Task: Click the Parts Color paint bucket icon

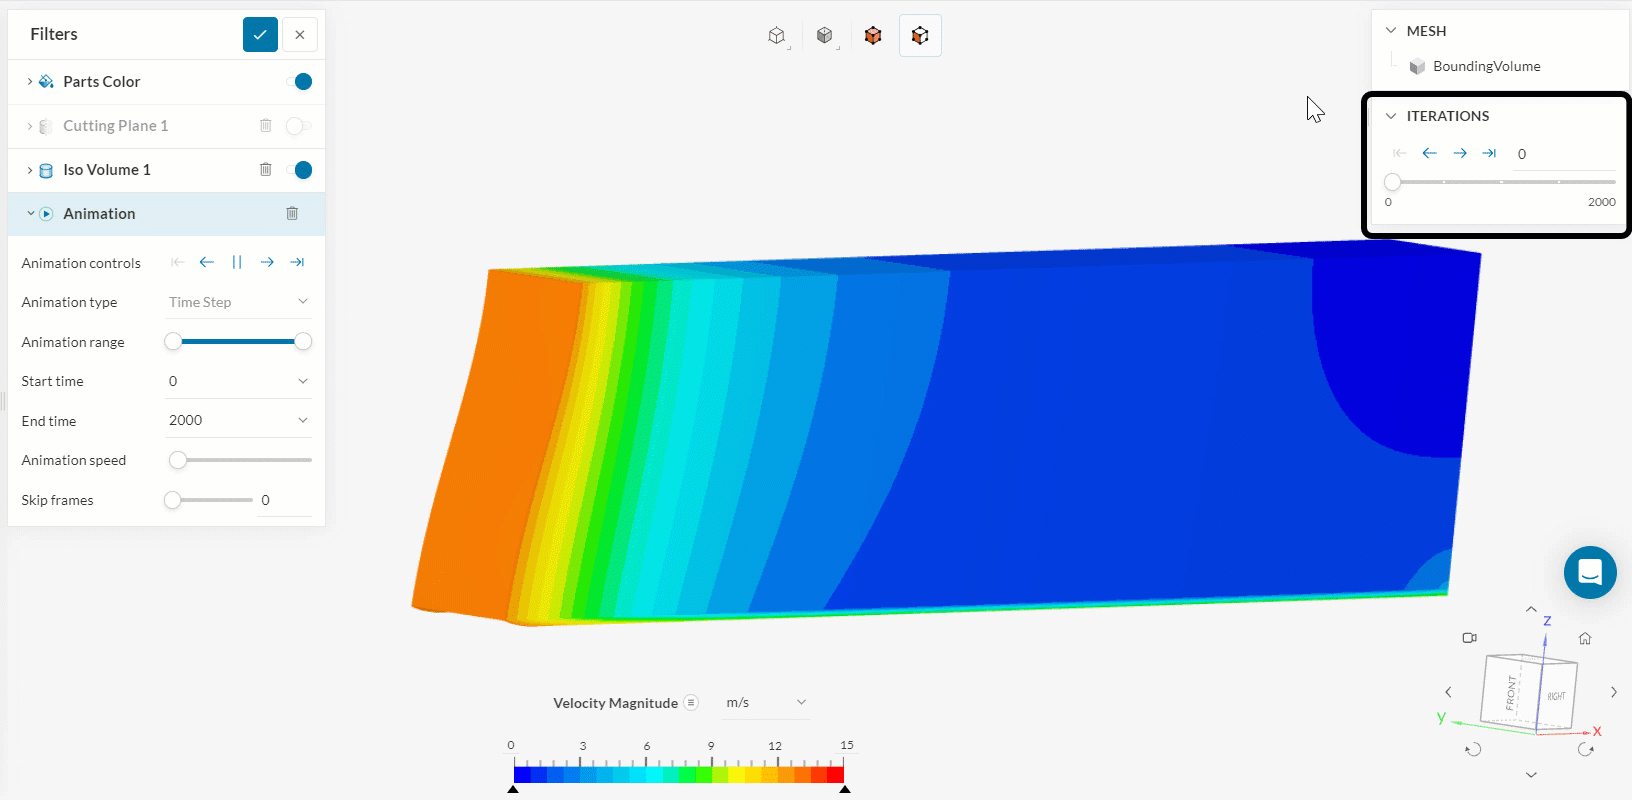Action: 46,82
